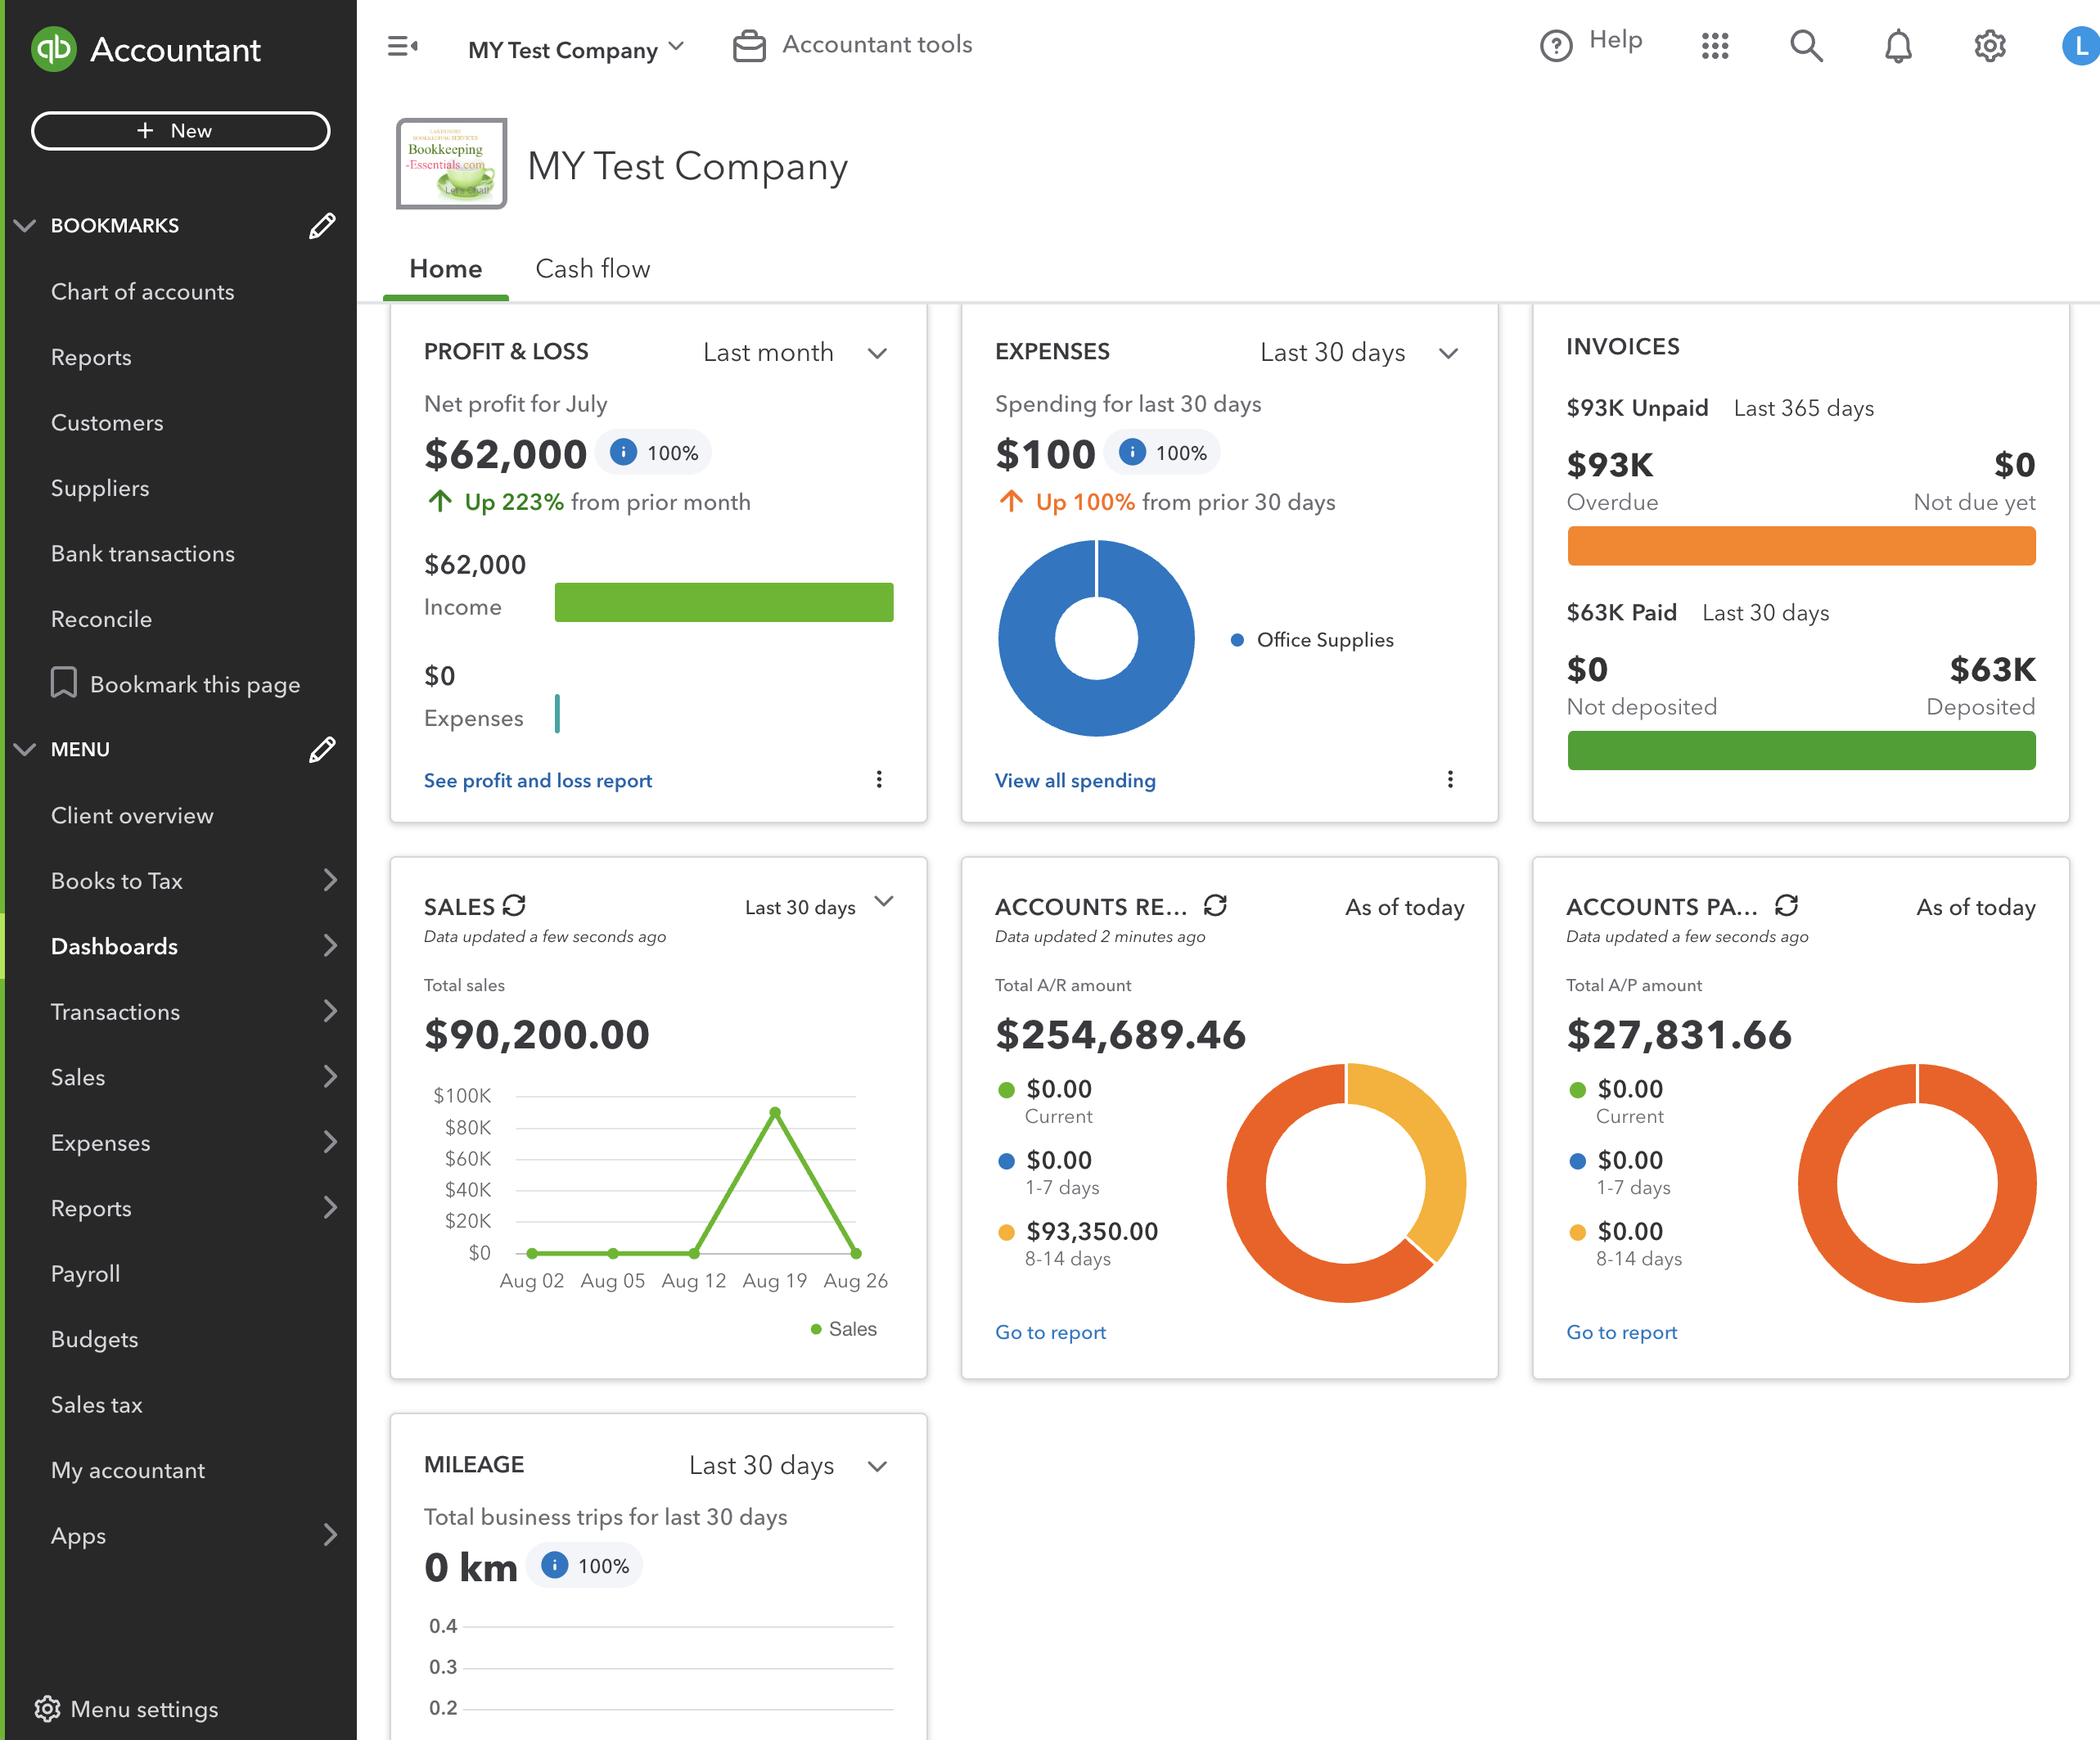Expand the Apps submenu
The image size is (2100, 1740).
(330, 1535)
